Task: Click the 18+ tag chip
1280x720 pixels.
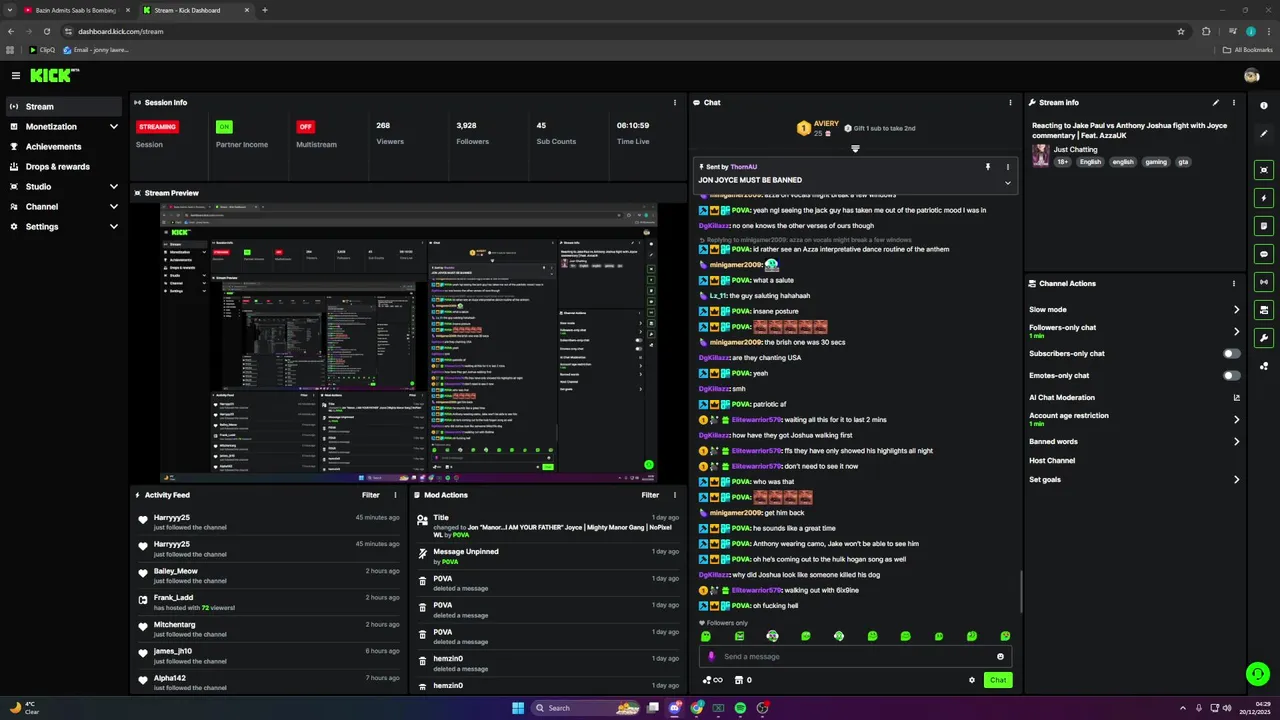Action: [1063, 162]
